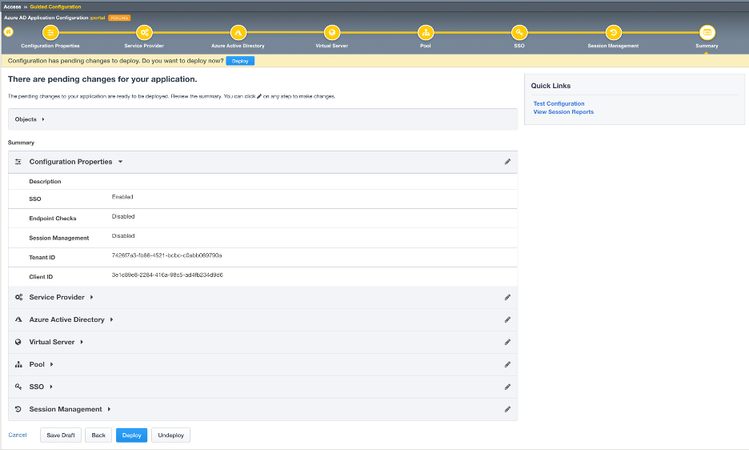The image size is (749, 450).
Task: Click the Pool hierarchy icon
Action: [18, 364]
